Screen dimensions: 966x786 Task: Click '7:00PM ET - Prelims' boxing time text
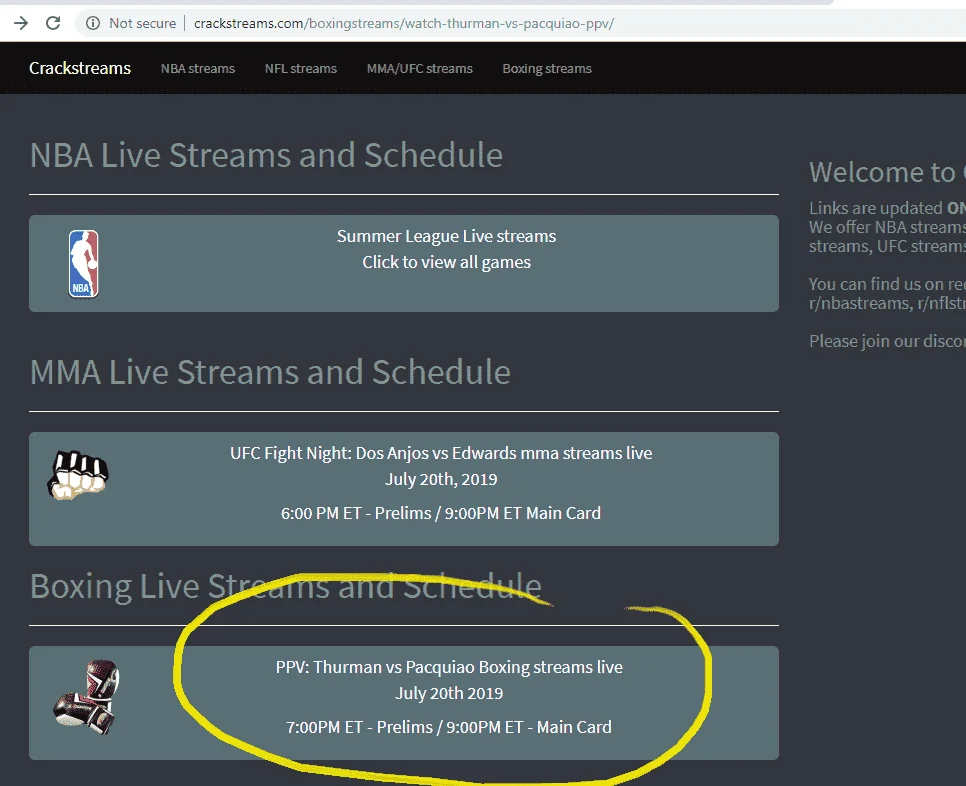click(x=360, y=727)
